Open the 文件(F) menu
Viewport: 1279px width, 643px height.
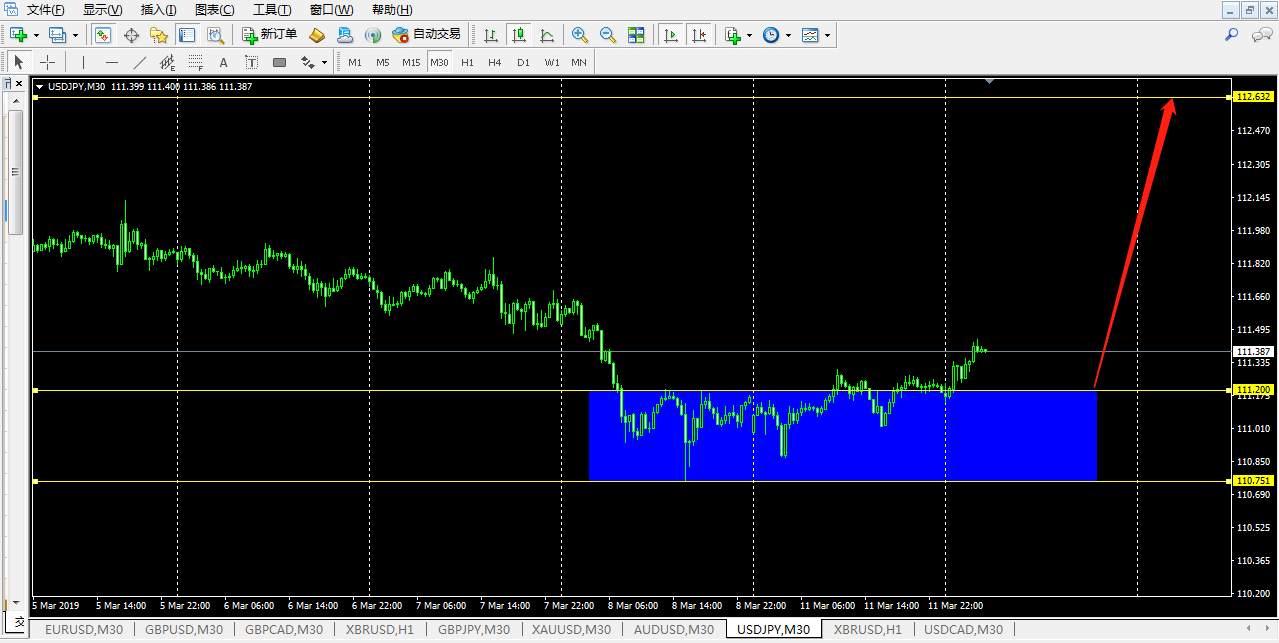[x=46, y=10]
